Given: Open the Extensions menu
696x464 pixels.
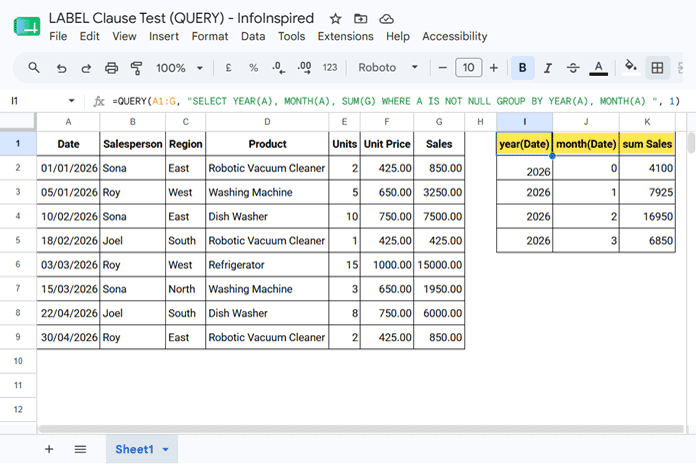Looking at the screenshot, I should pyautogui.click(x=345, y=36).
